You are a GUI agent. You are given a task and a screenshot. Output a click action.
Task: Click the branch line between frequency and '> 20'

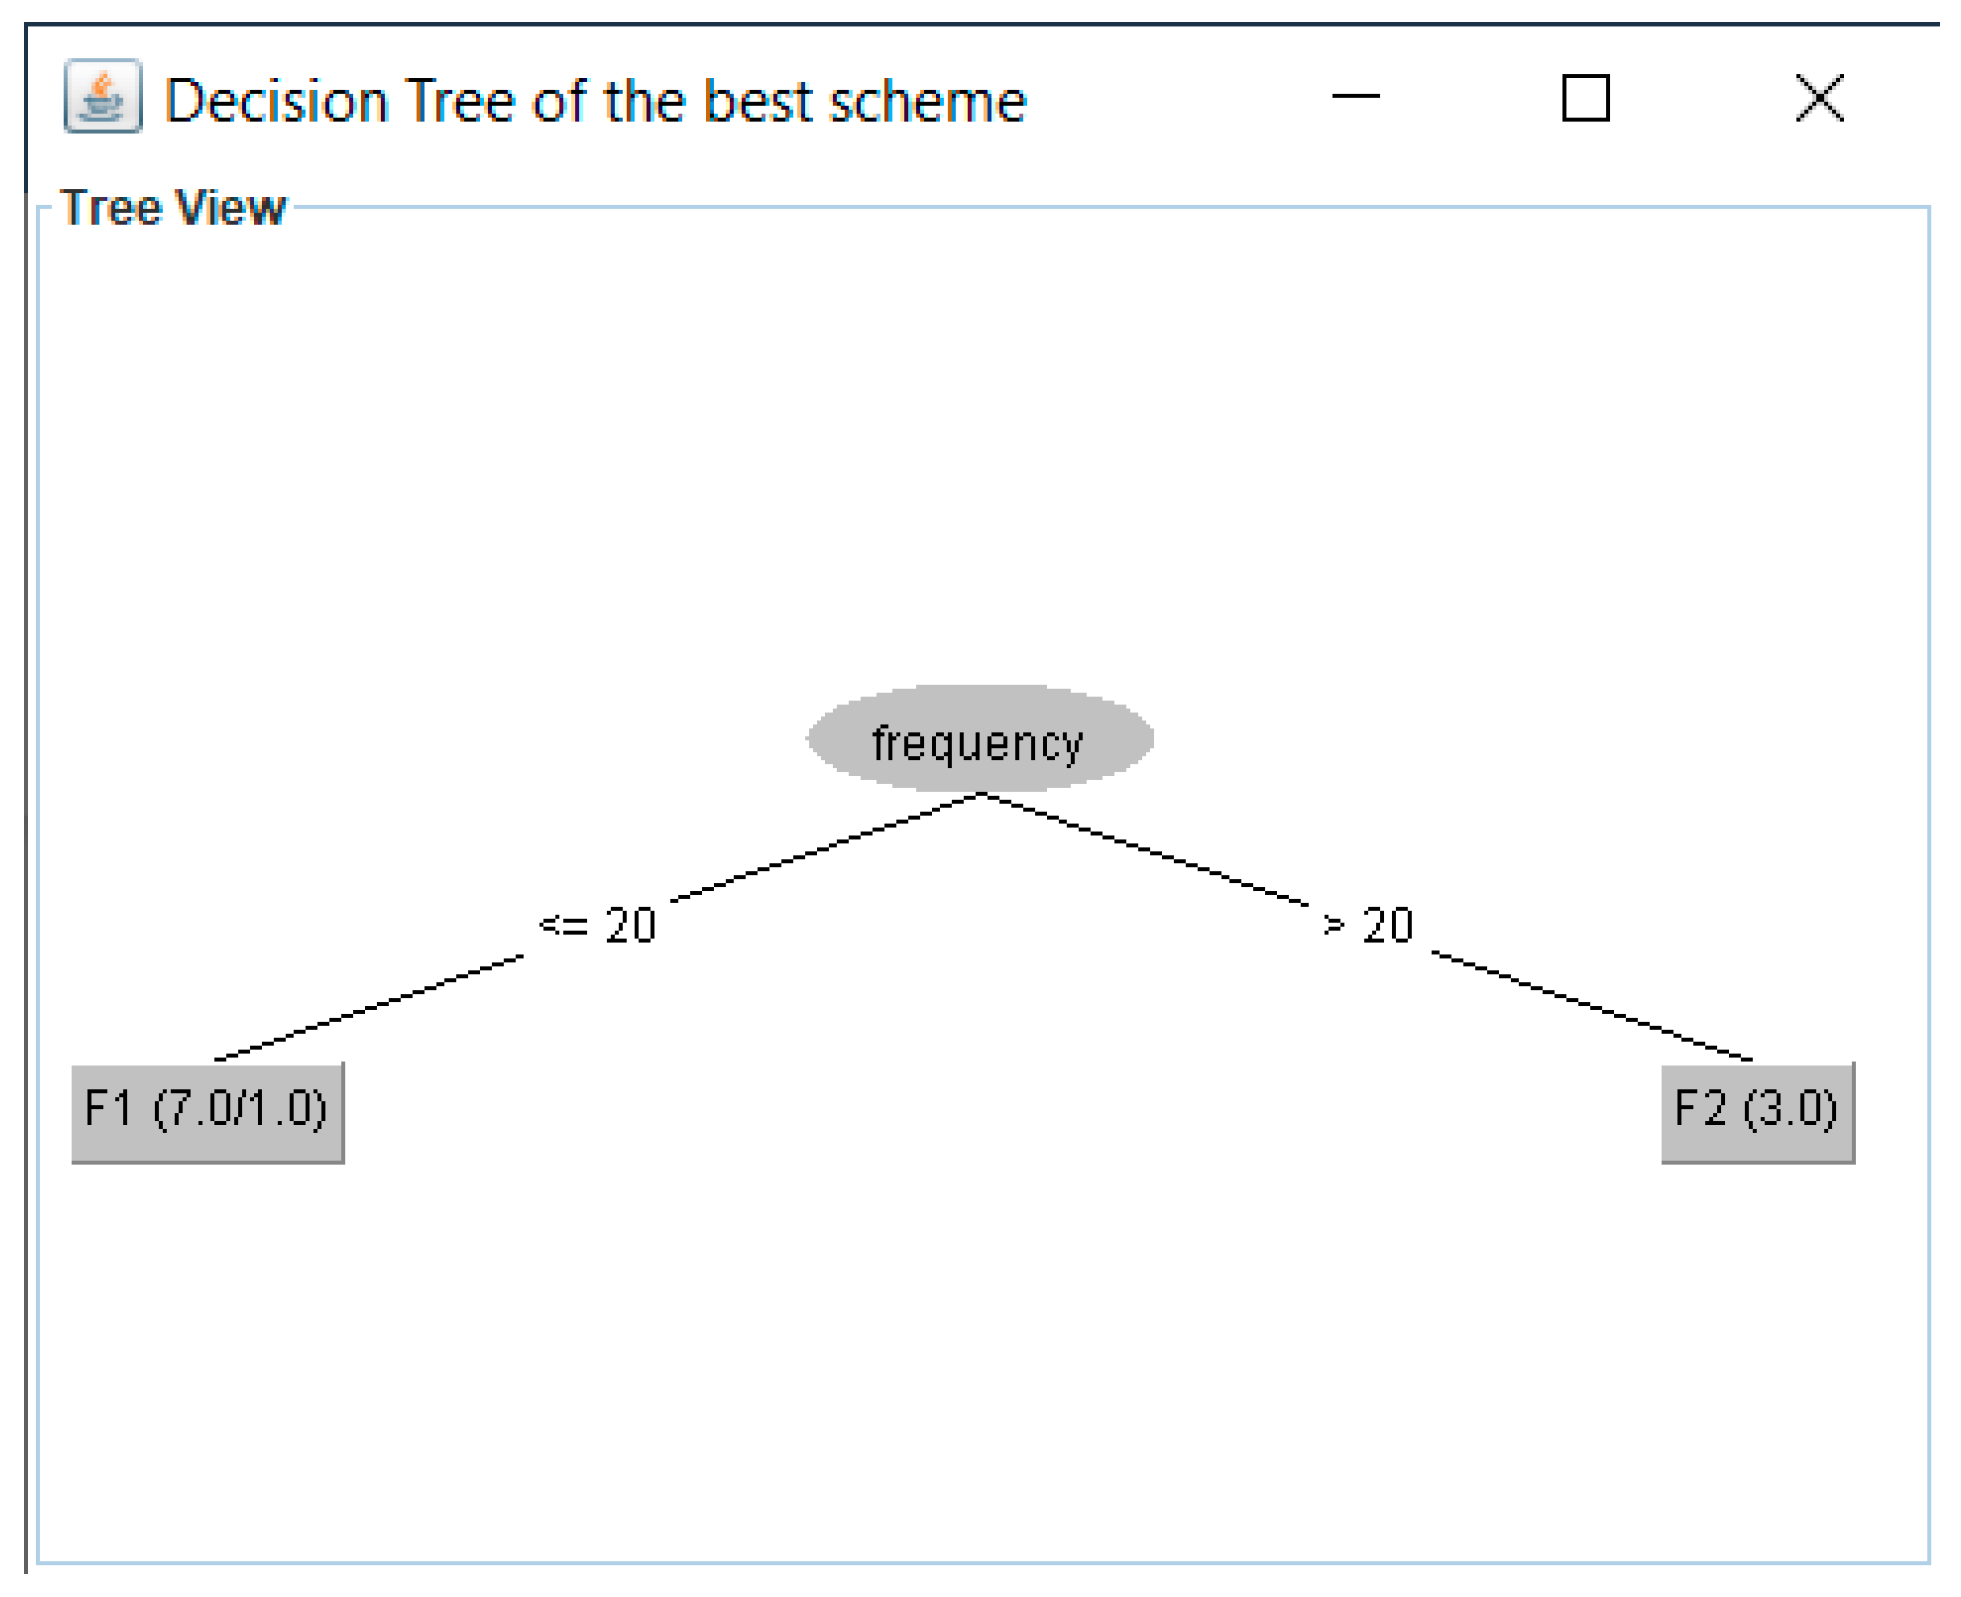point(1145,850)
